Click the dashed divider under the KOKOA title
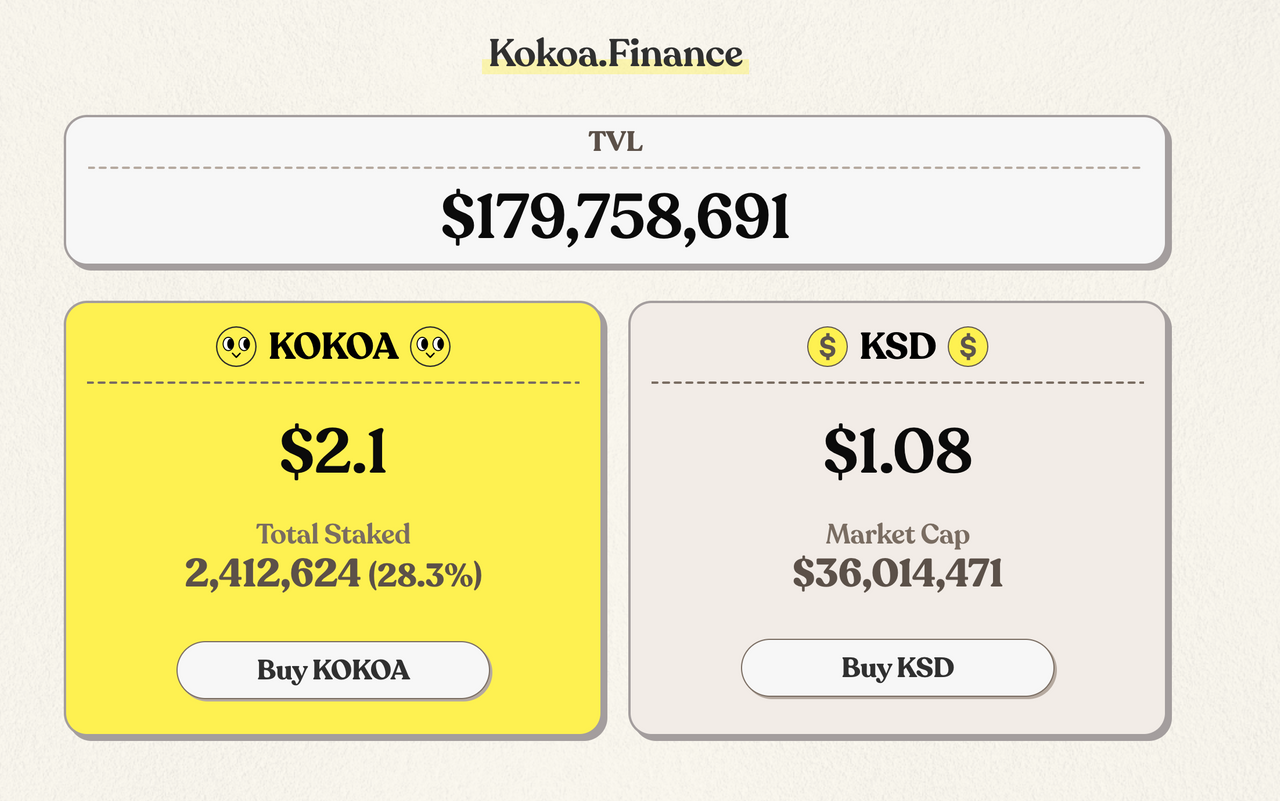This screenshot has width=1280, height=801. [x=333, y=382]
